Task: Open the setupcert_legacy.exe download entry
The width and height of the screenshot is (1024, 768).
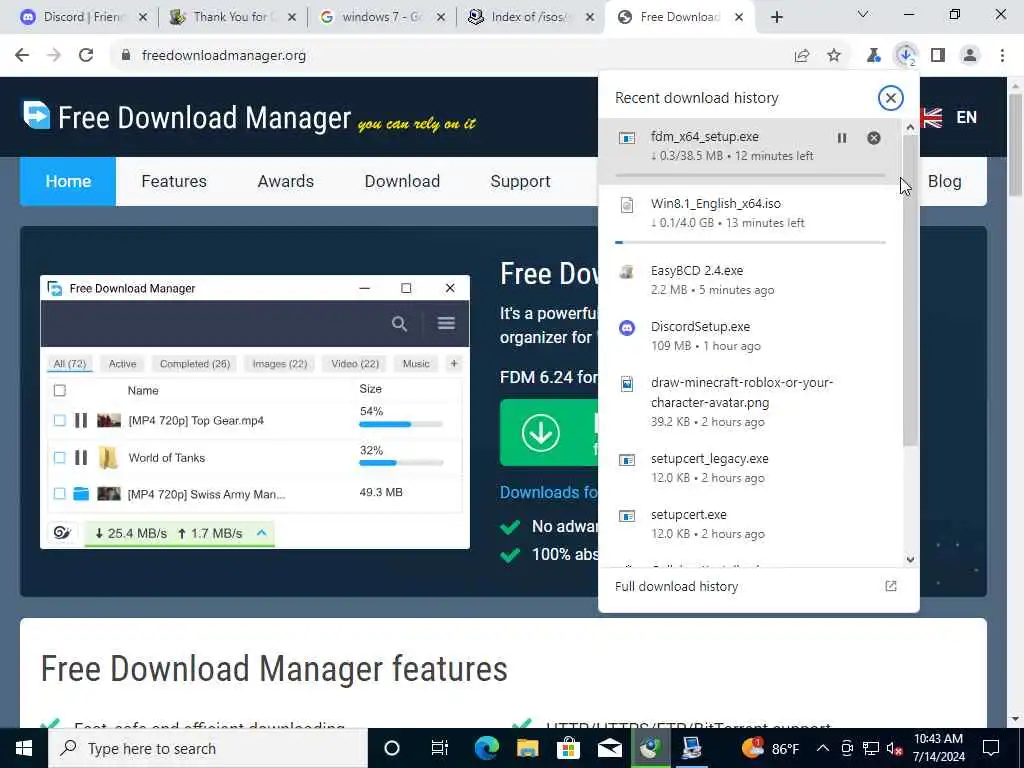Action: click(x=750, y=468)
